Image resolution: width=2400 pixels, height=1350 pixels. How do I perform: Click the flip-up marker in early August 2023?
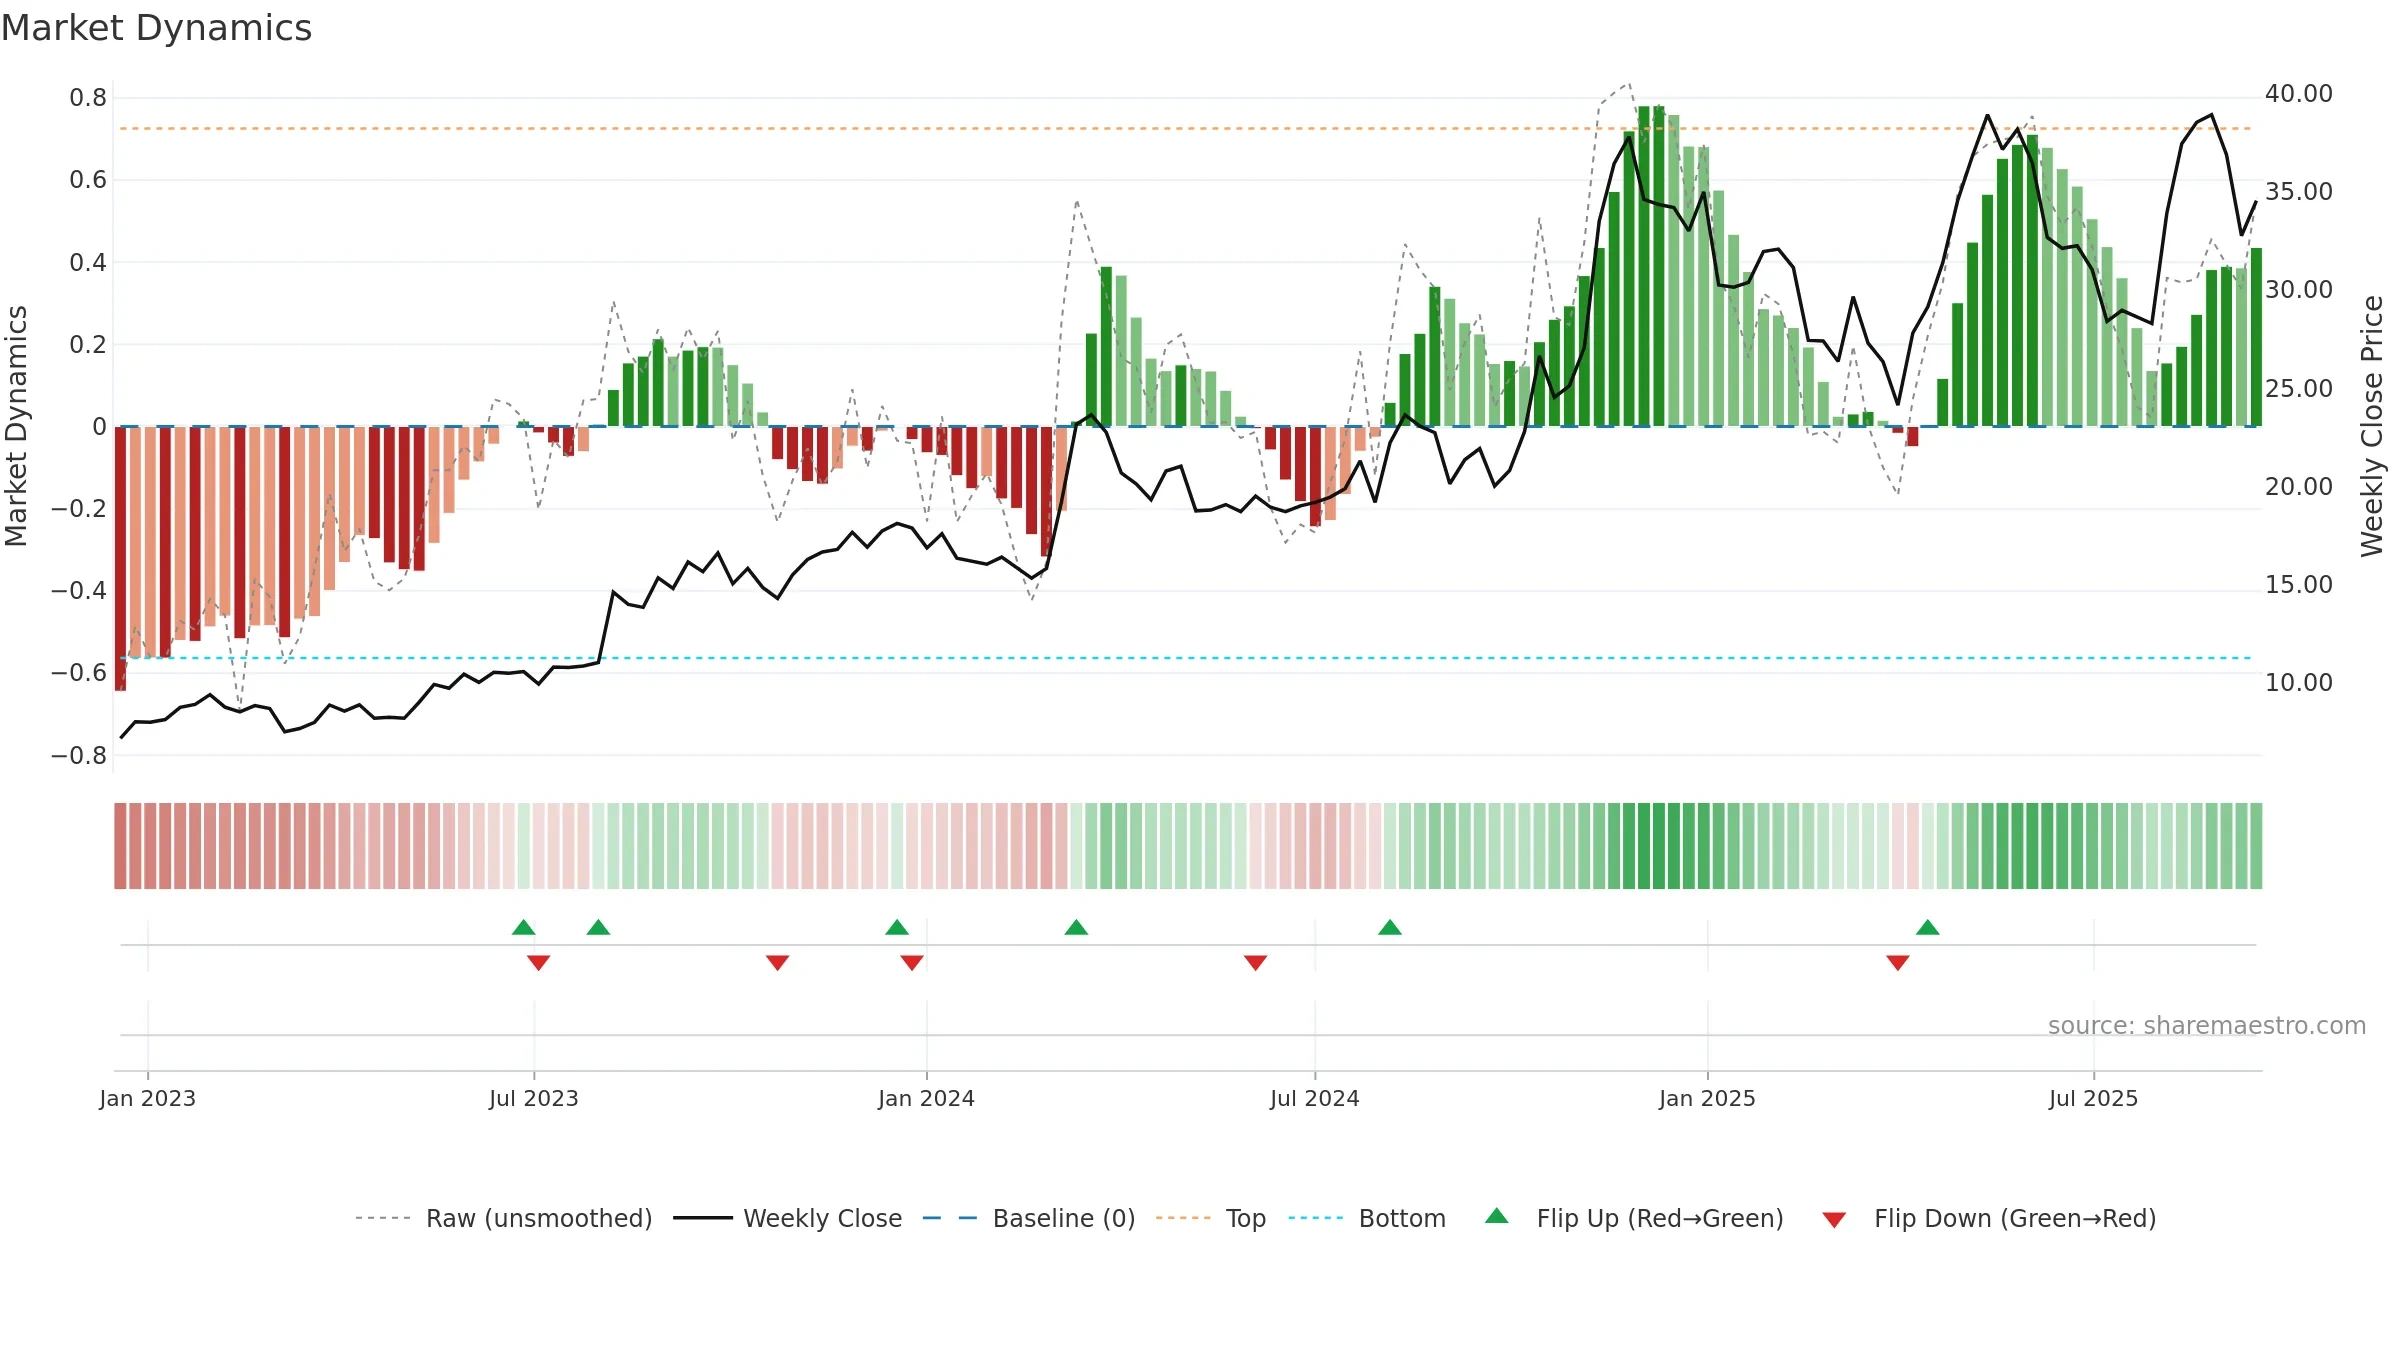pos(598,927)
